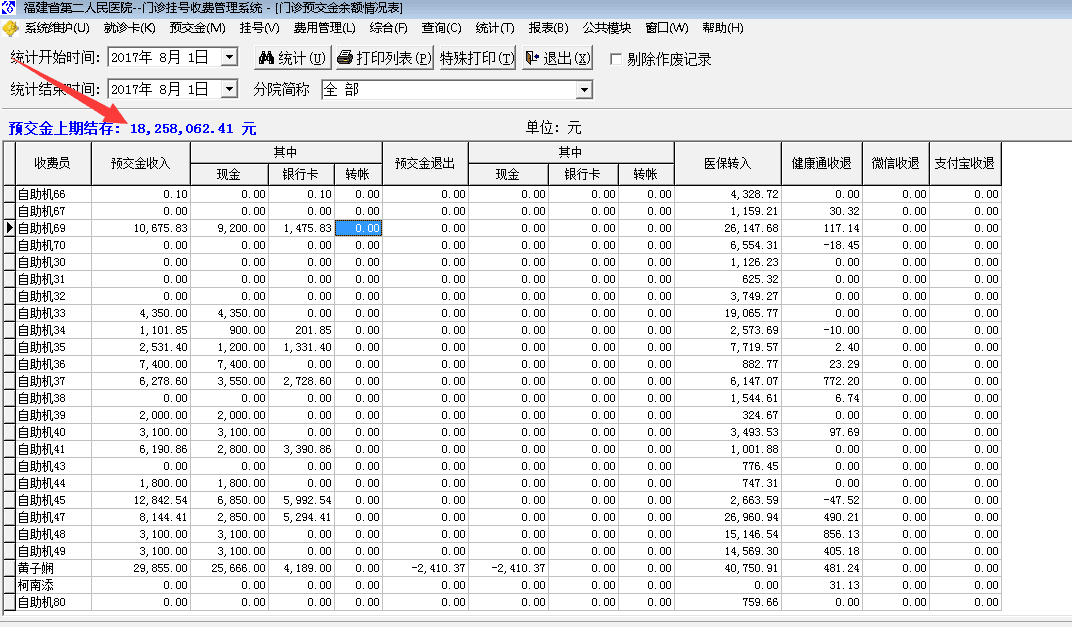Click the value -2,410.37 under 预交金退出

tap(439, 568)
